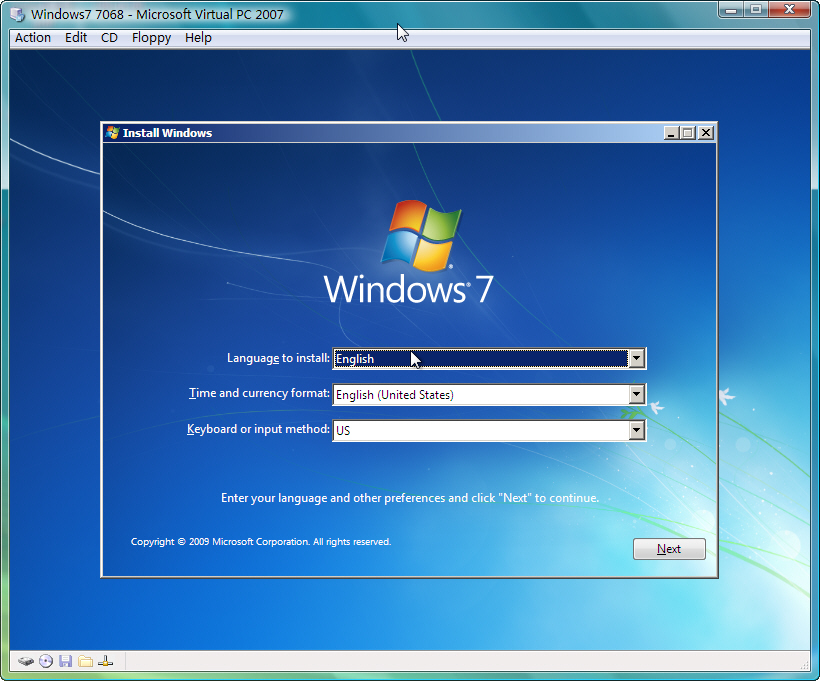Click the Microsoft copyright notice text
This screenshot has width=820, height=681.
[x=261, y=542]
